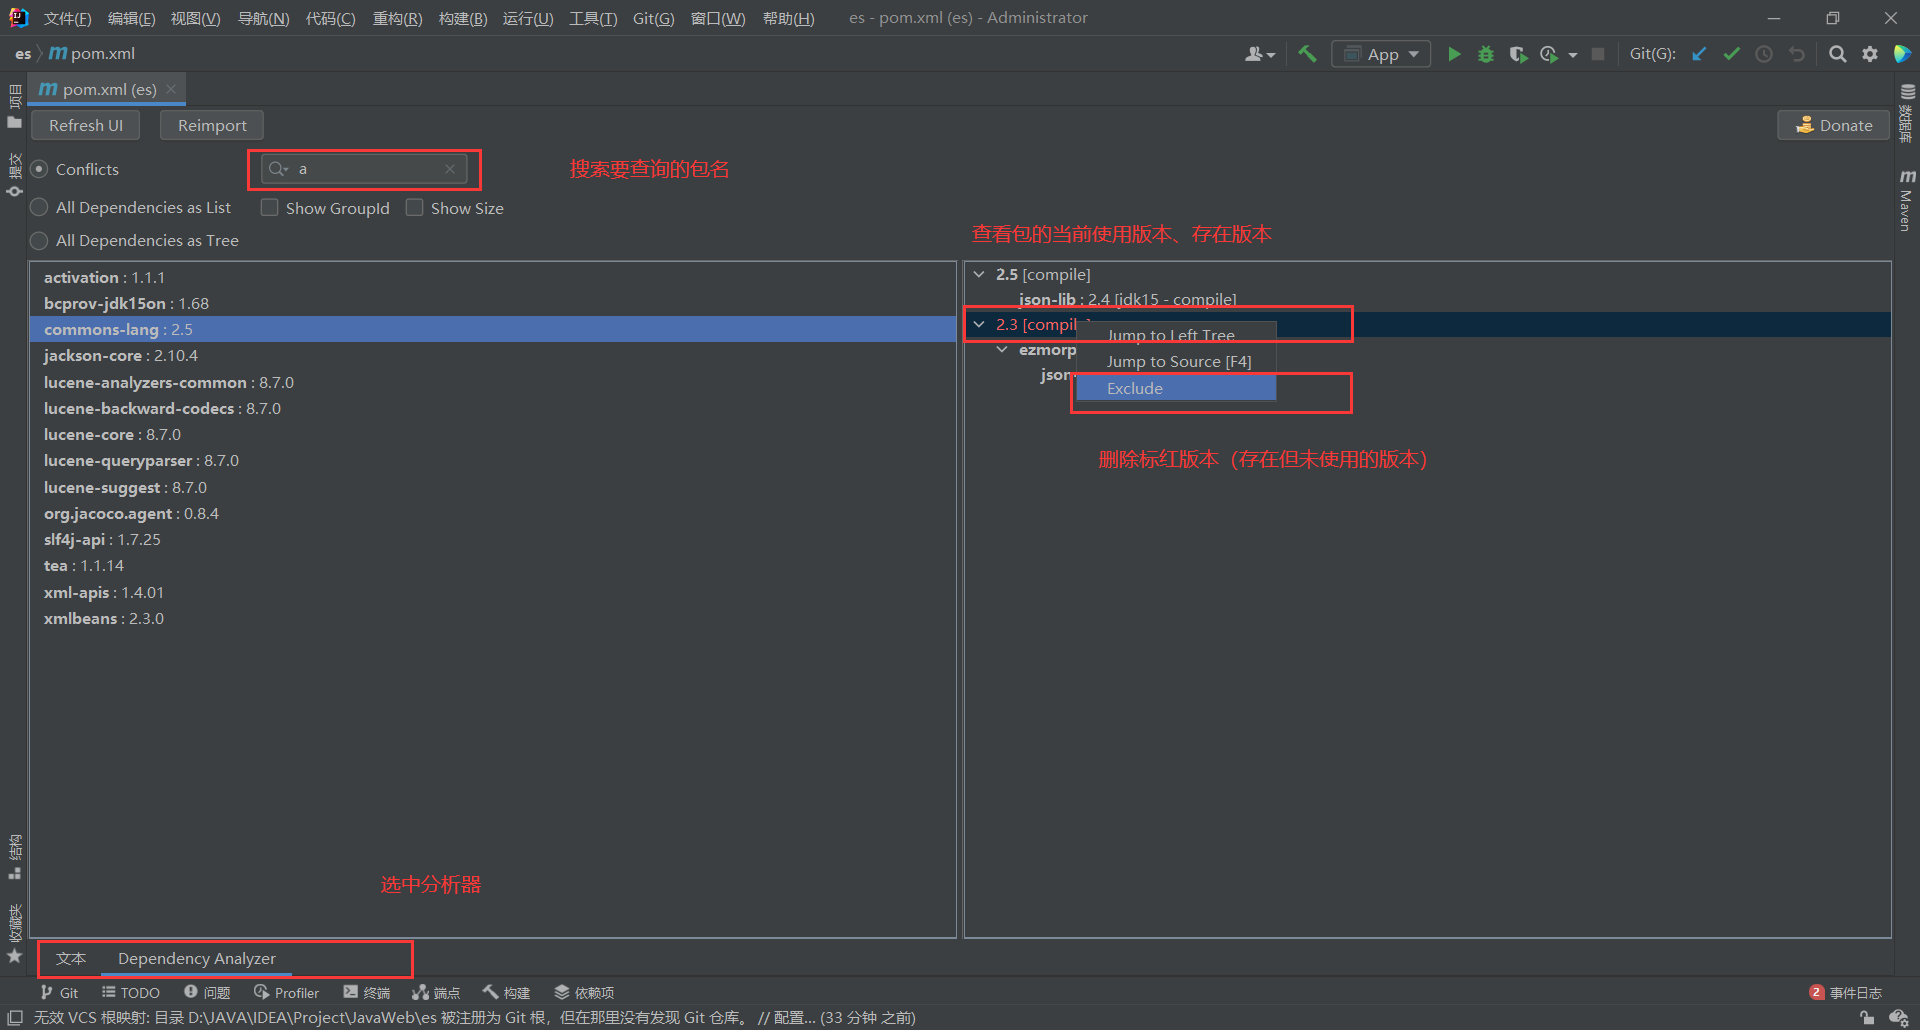Image resolution: width=1920 pixels, height=1030 pixels.
Task: Choose Exclude from the context menu
Action: point(1176,388)
